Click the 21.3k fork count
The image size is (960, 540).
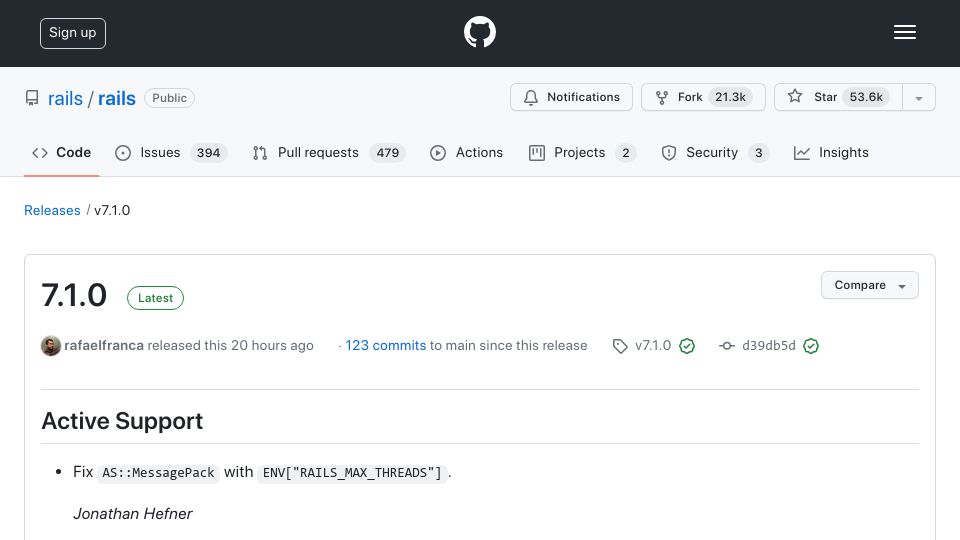[x=730, y=97]
